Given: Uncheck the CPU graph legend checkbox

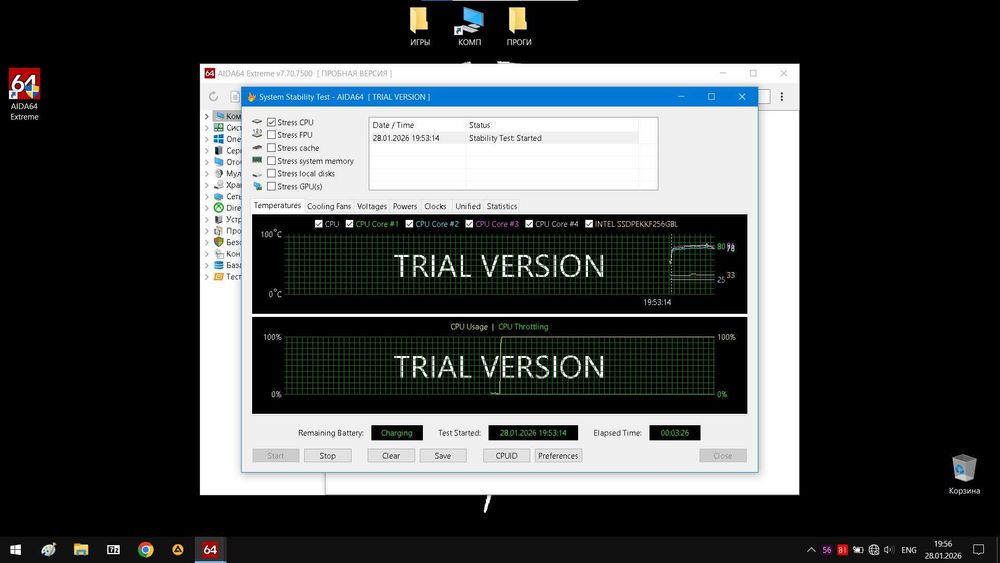Looking at the screenshot, I should pos(319,224).
